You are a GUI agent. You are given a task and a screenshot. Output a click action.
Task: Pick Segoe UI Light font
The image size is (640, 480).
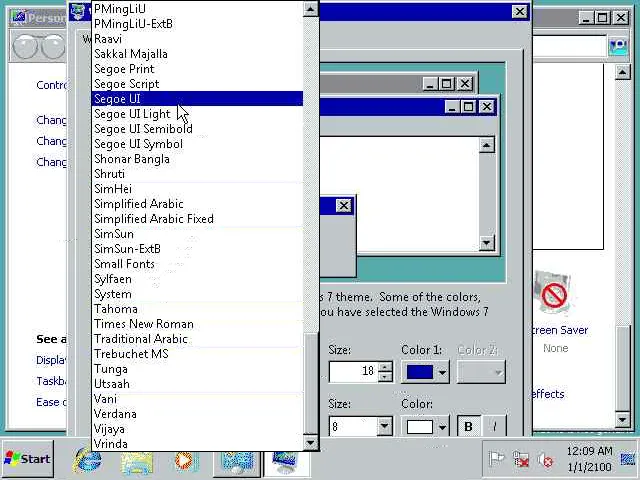[x=198, y=114]
